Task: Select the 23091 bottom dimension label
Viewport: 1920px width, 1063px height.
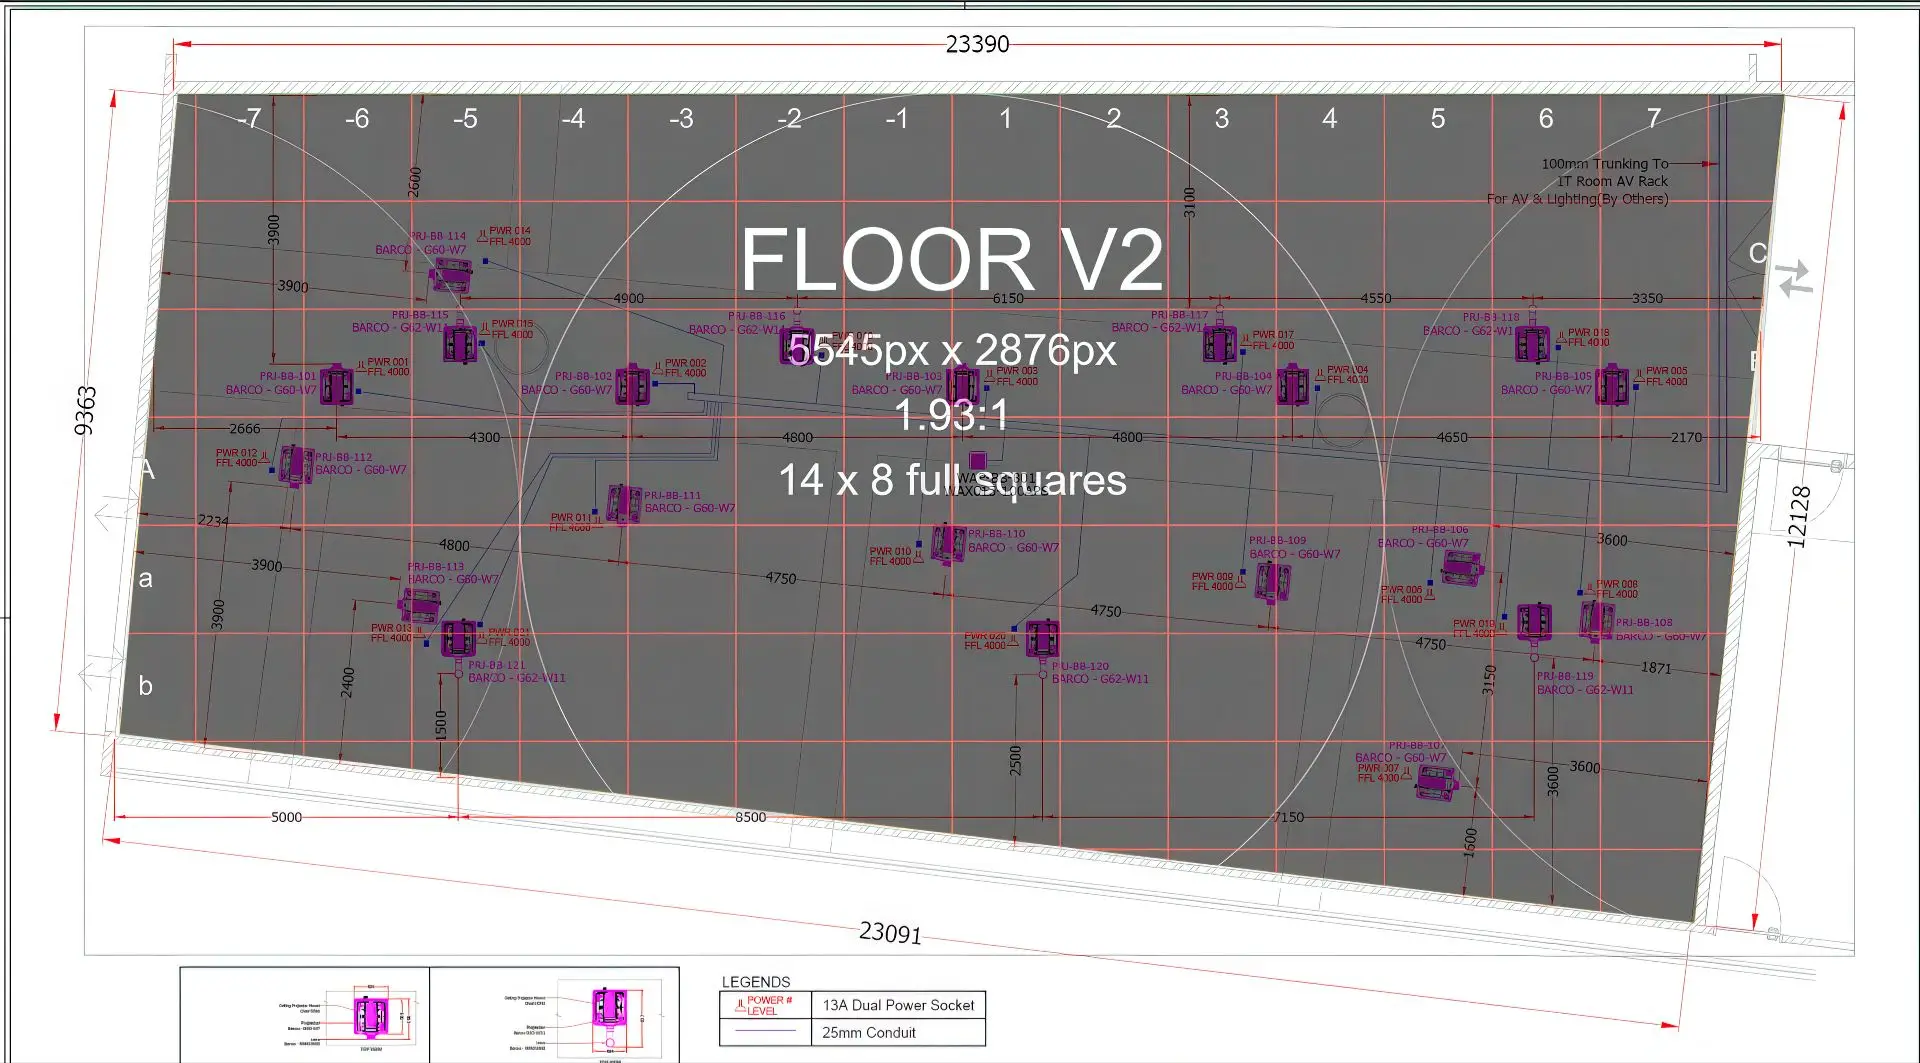Action: 890,932
